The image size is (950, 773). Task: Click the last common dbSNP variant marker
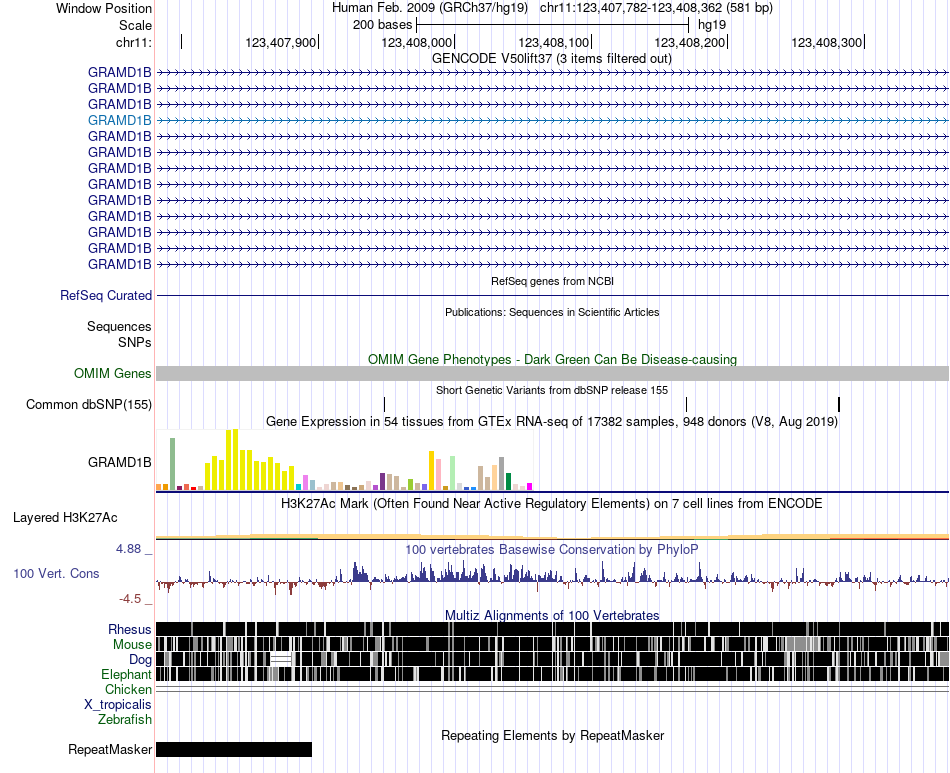[x=839, y=405]
